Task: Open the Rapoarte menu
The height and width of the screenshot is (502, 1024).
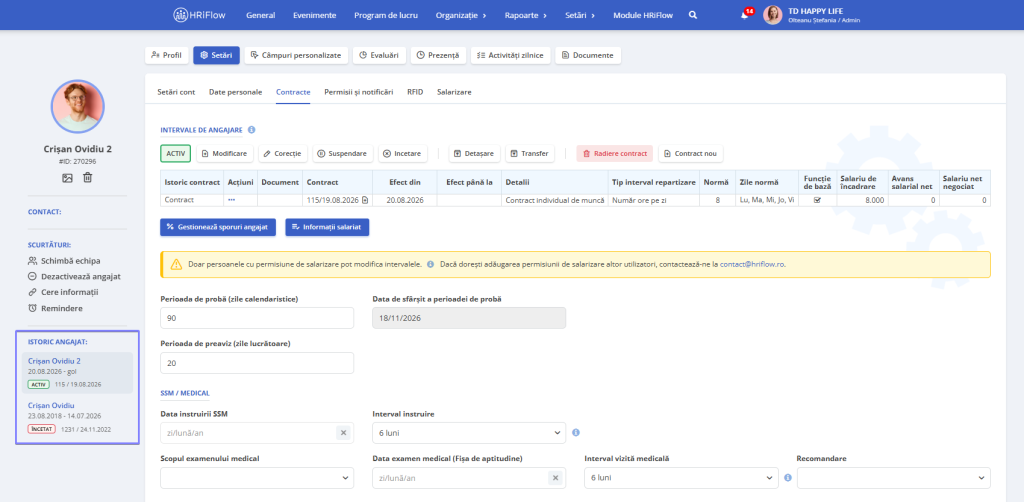Action: [x=526, y=15]
